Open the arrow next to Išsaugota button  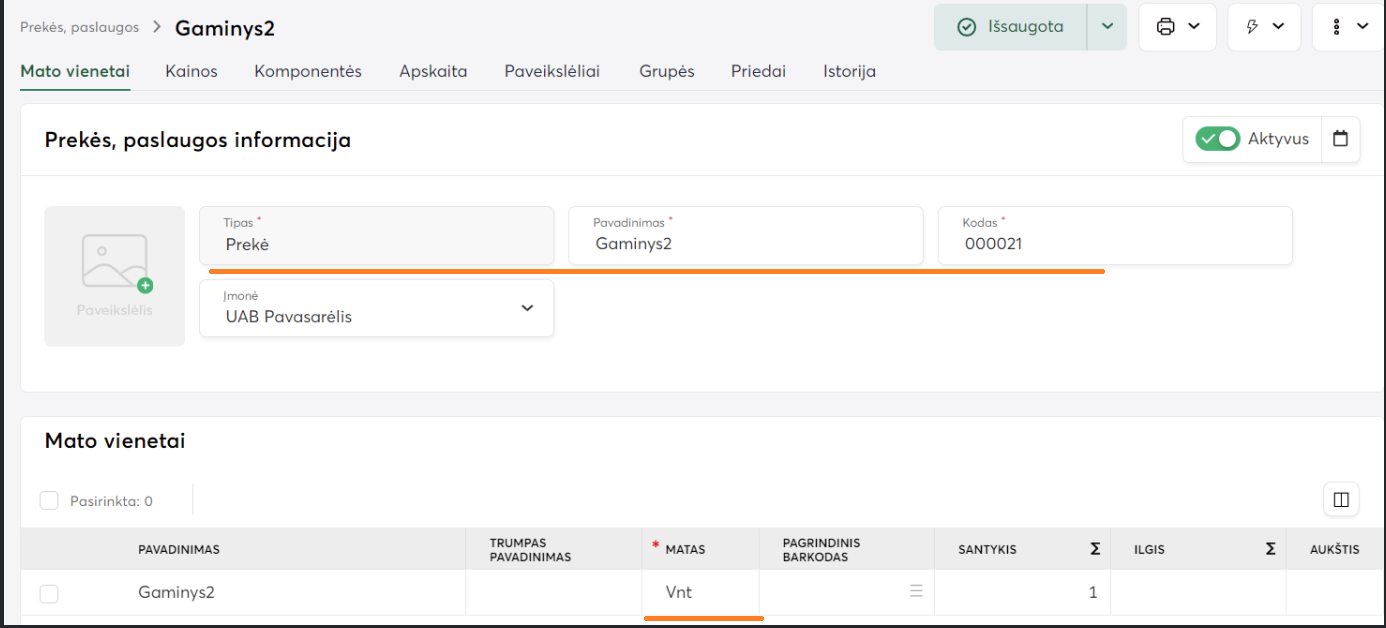pos(1107,27)
